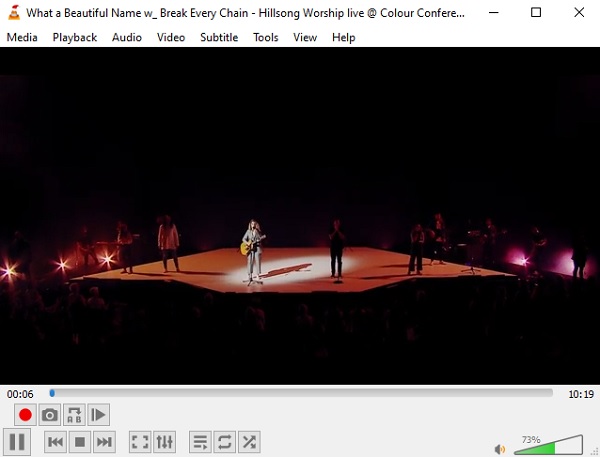Advance frame by frame
The height and width of the screenshot is (457, 600).
[98, 415]
